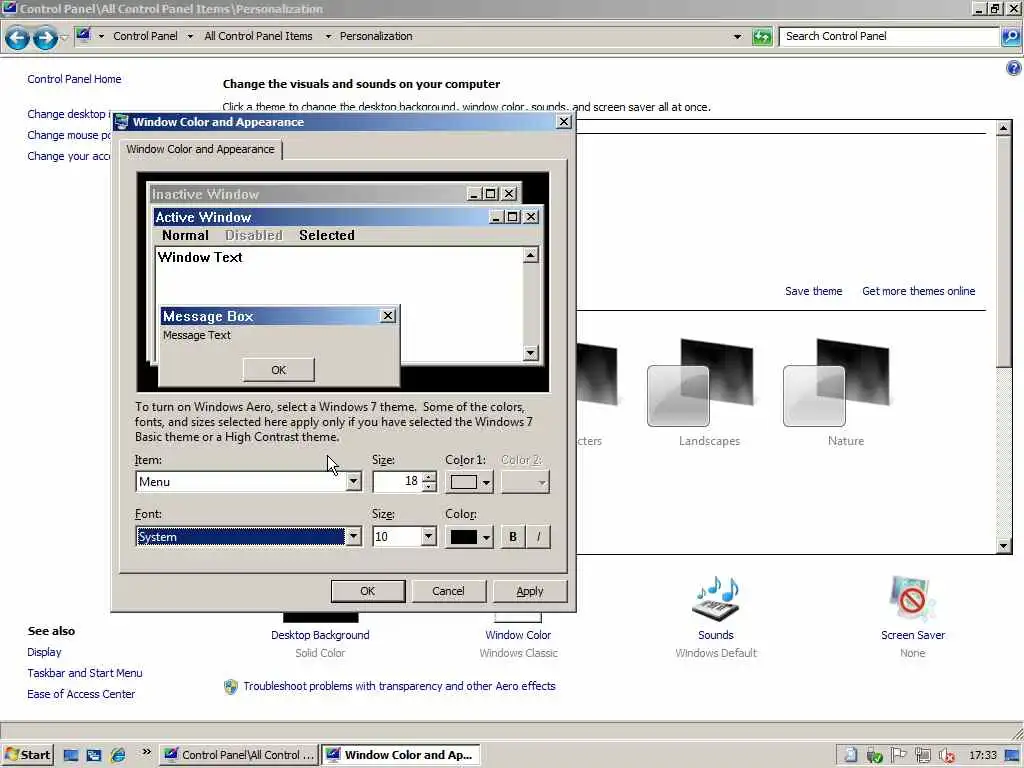Click Cancel in the appearance dialog
Screen dimensions: 1024x768
[x=448, y=591]
